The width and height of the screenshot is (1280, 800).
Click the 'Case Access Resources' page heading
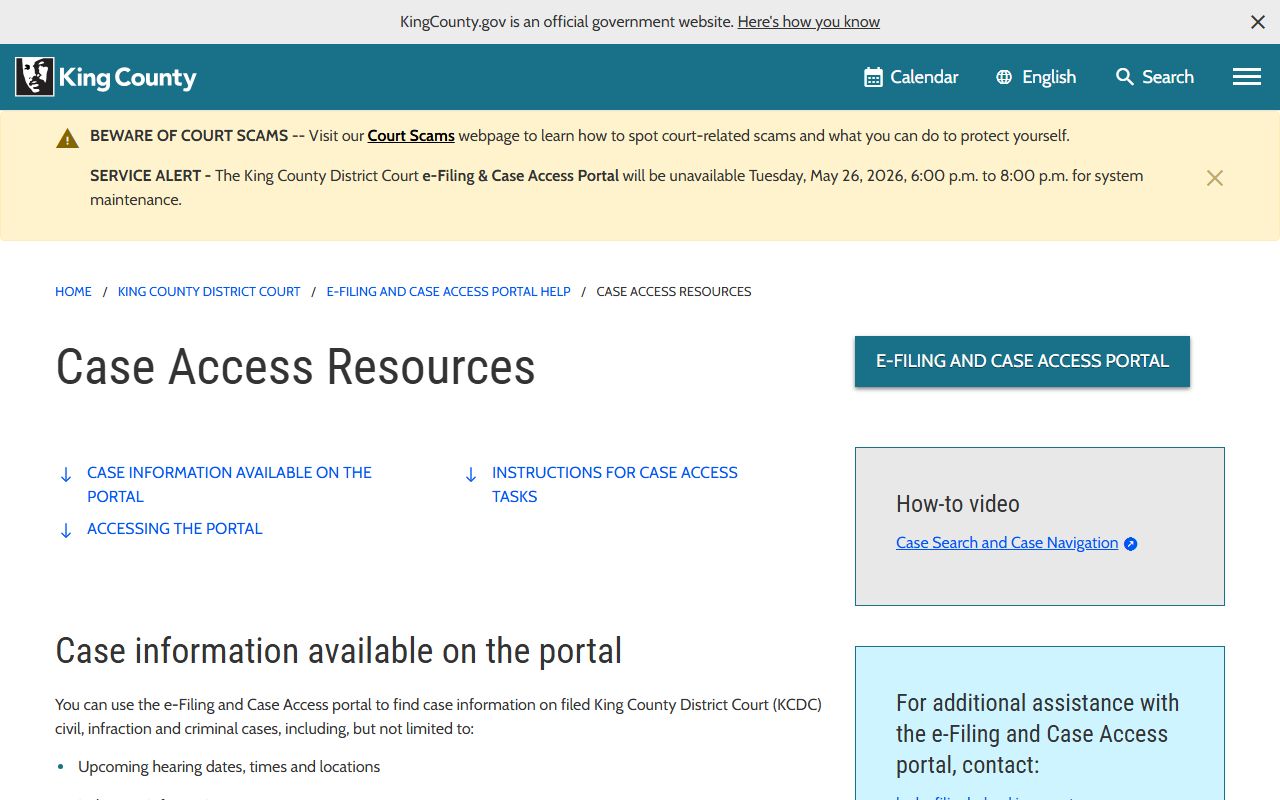pos(295,367)
